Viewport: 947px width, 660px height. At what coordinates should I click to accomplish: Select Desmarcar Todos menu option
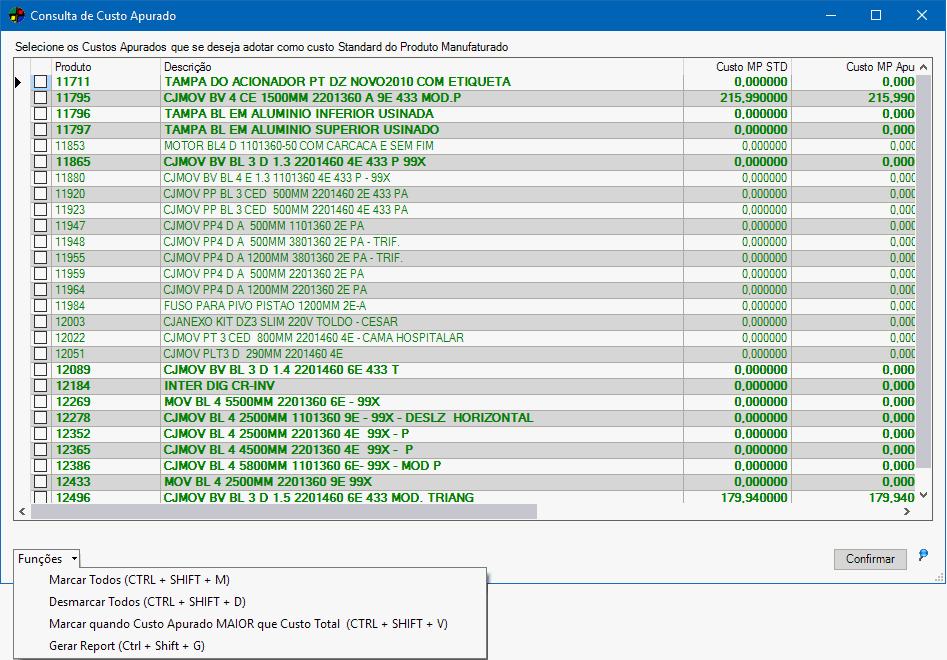[147, 602]
